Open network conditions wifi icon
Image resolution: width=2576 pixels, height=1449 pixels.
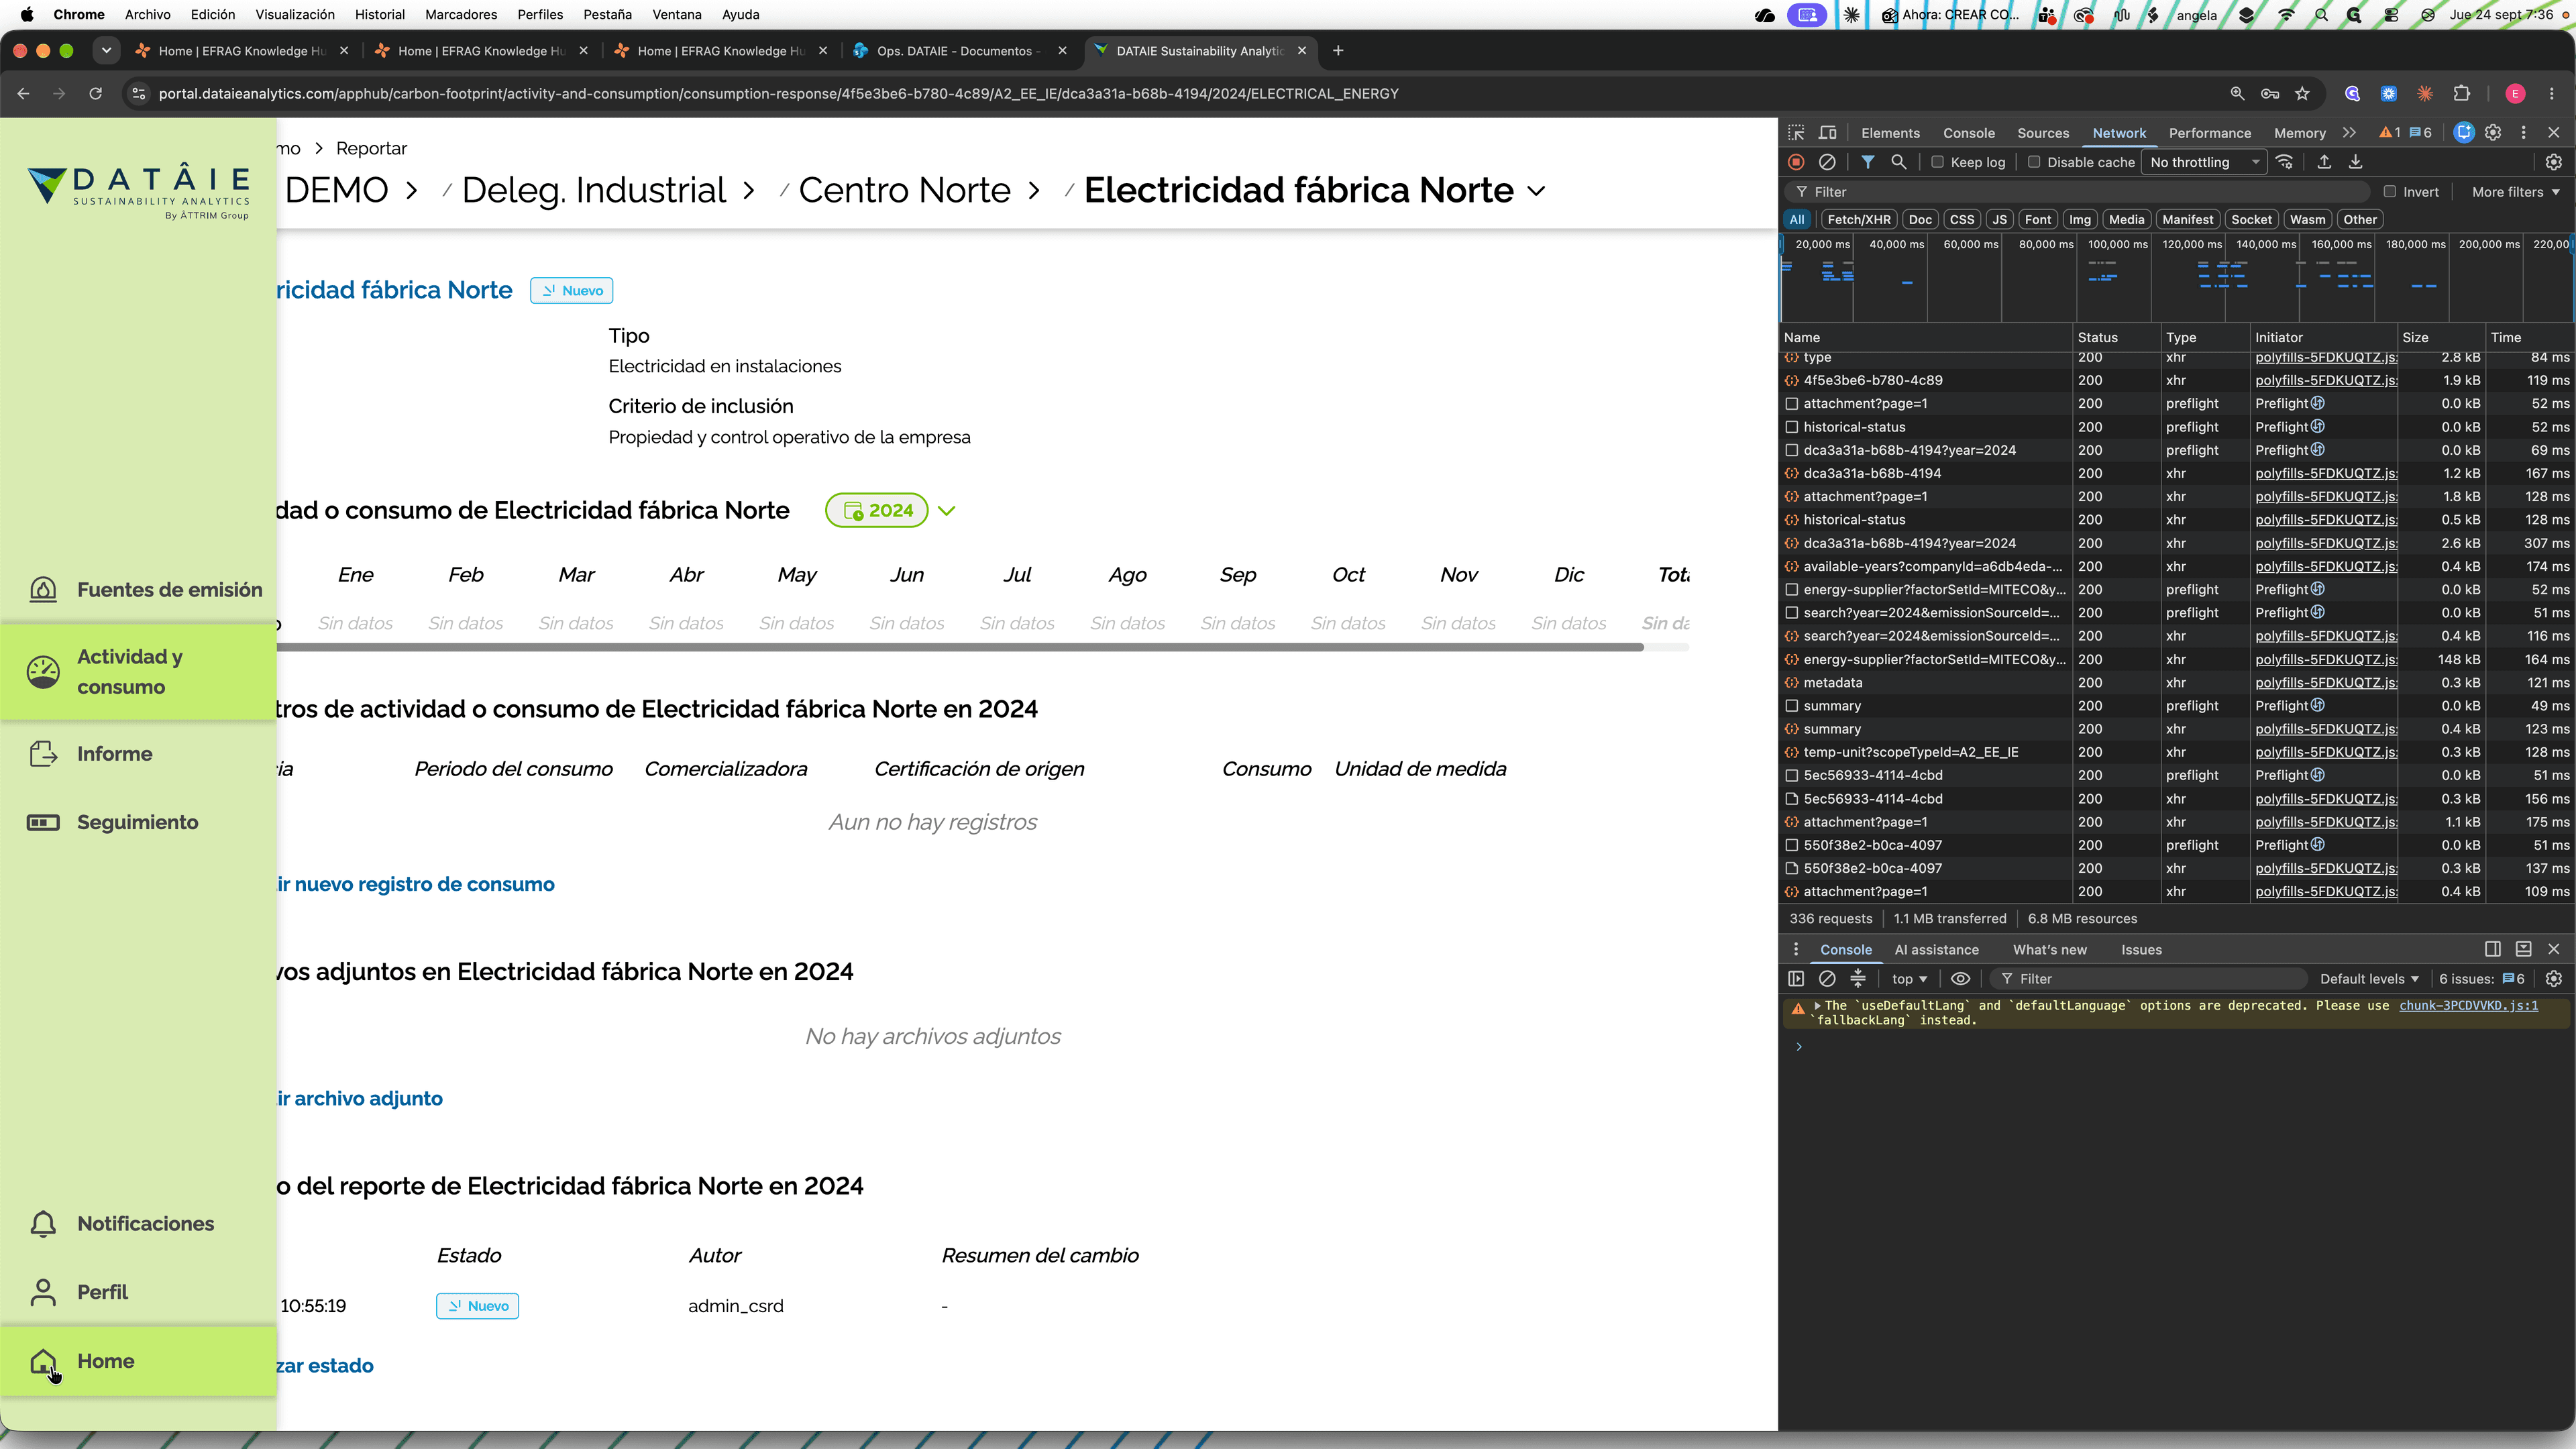[2284, 162]
